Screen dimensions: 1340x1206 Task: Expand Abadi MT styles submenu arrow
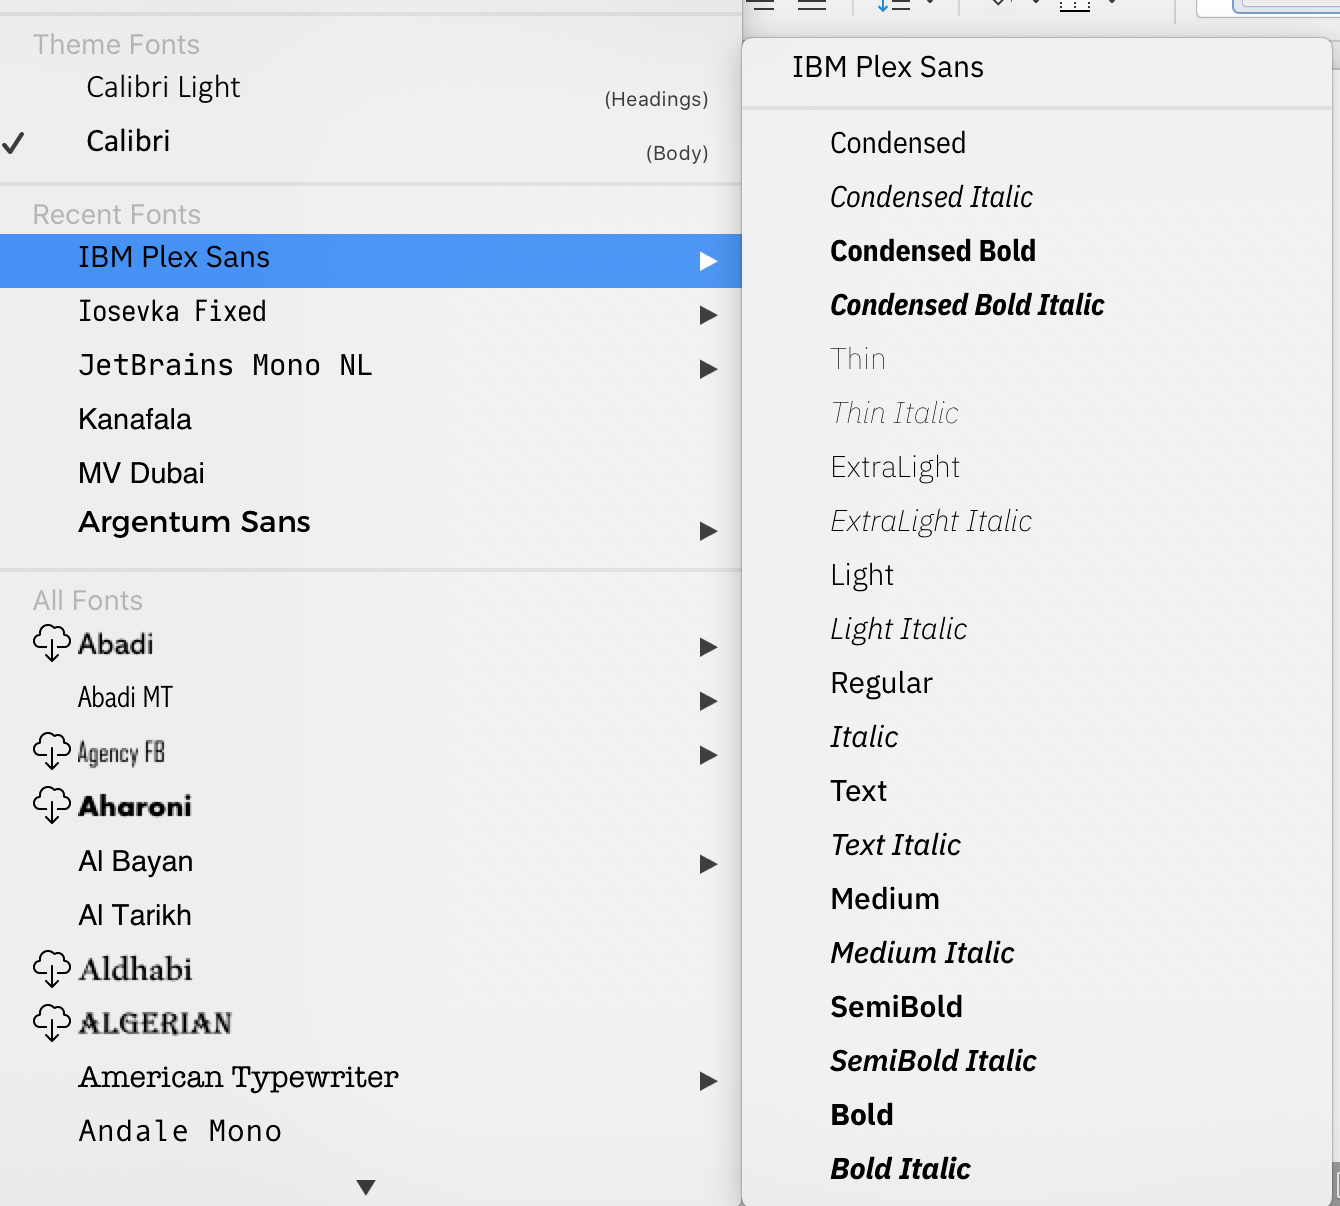[x=708, y=701]
